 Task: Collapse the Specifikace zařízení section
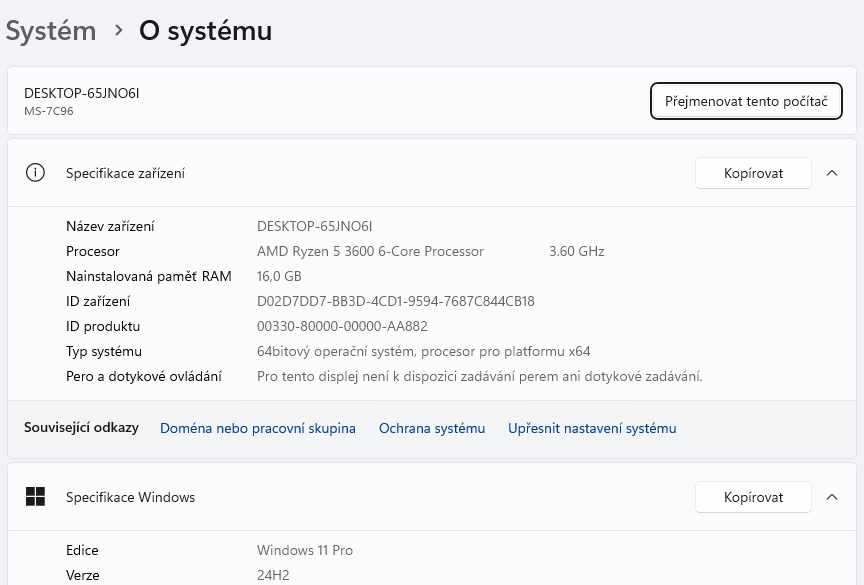[832, 172]
